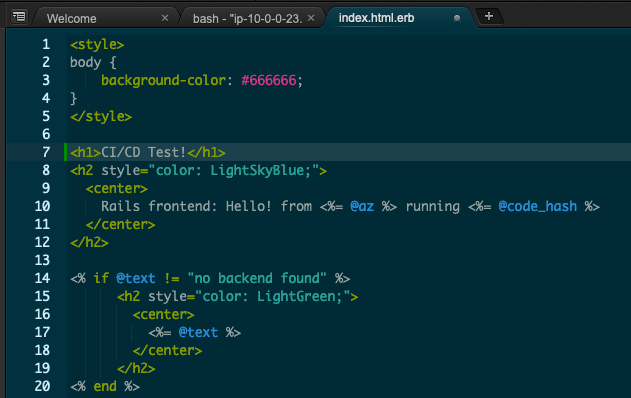Screen dimensions: 631x398
Task: Switch to the Welcome tab
Action: coord(71,19)
